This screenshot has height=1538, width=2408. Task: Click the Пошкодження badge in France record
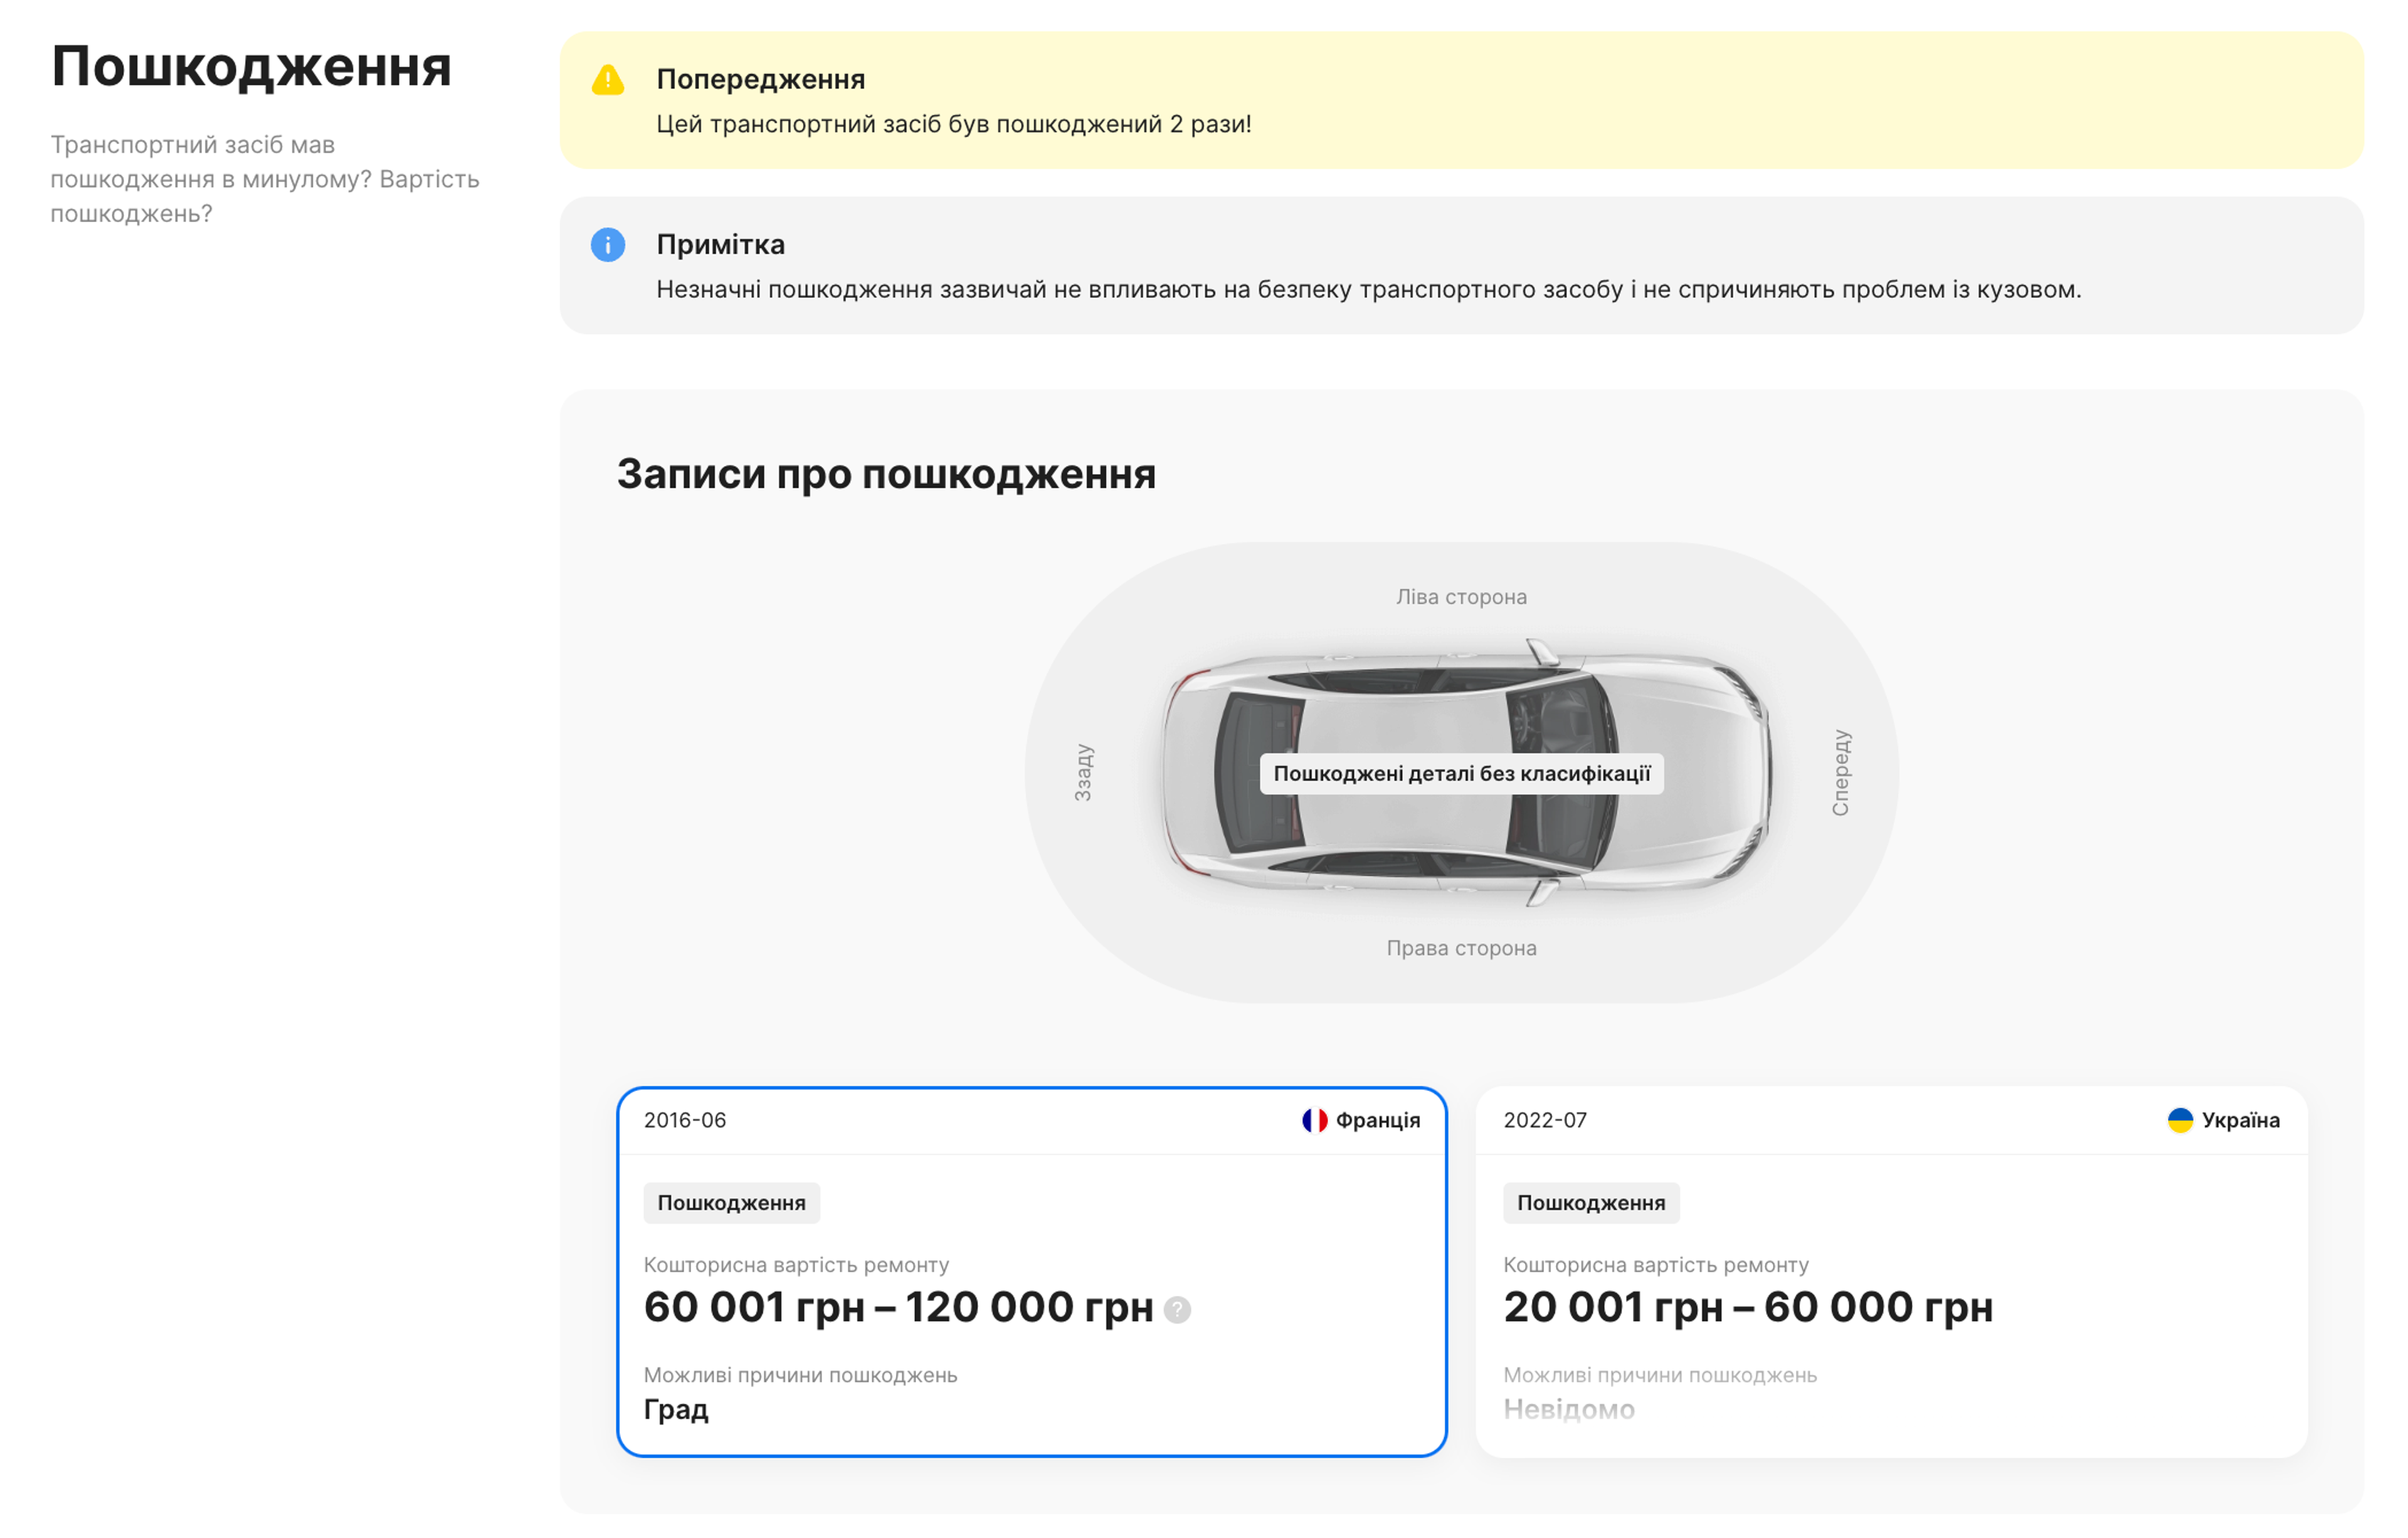(733, 1204)
